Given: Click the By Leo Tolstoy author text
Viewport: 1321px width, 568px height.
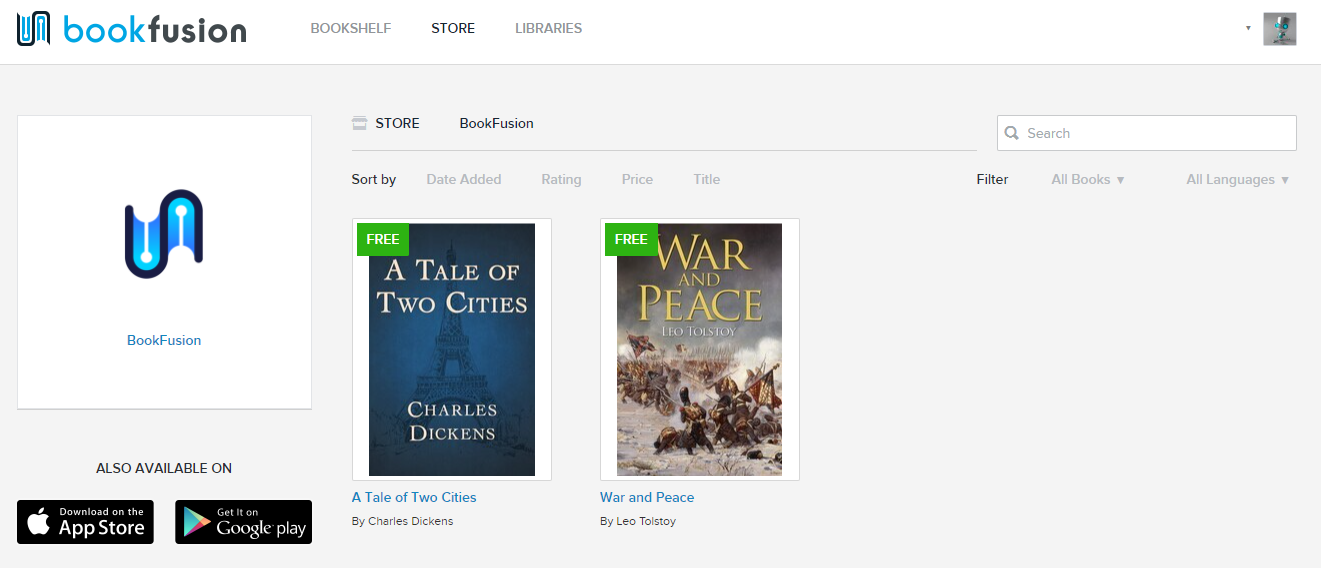Looking at the screenshot, I should point(638,521).
